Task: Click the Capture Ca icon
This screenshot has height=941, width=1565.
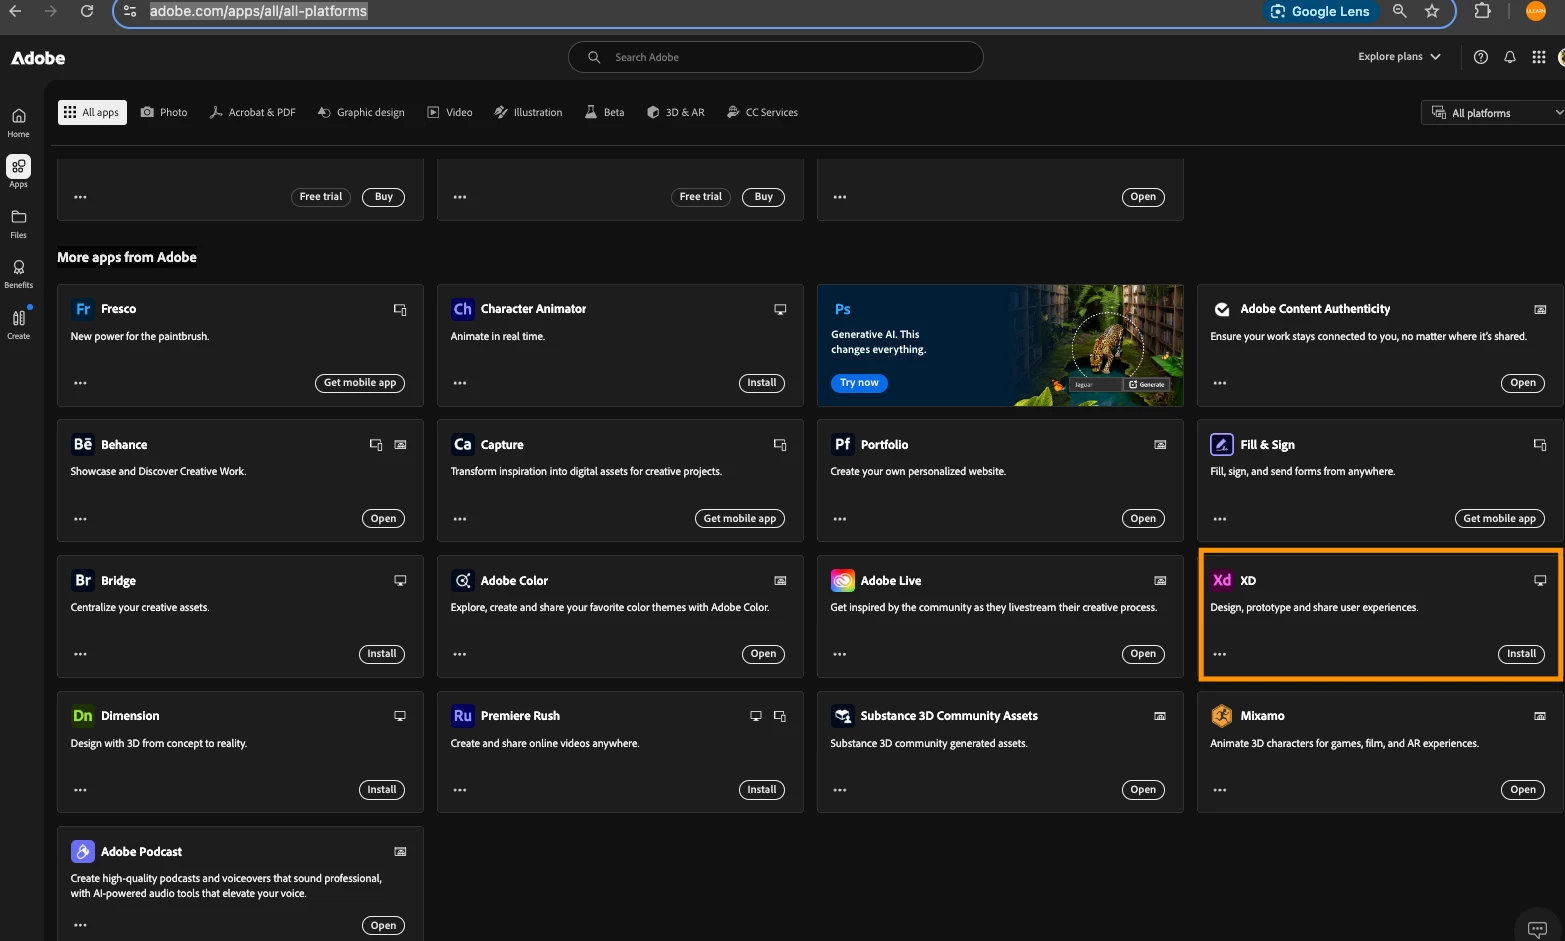Action: pos(462,444)
